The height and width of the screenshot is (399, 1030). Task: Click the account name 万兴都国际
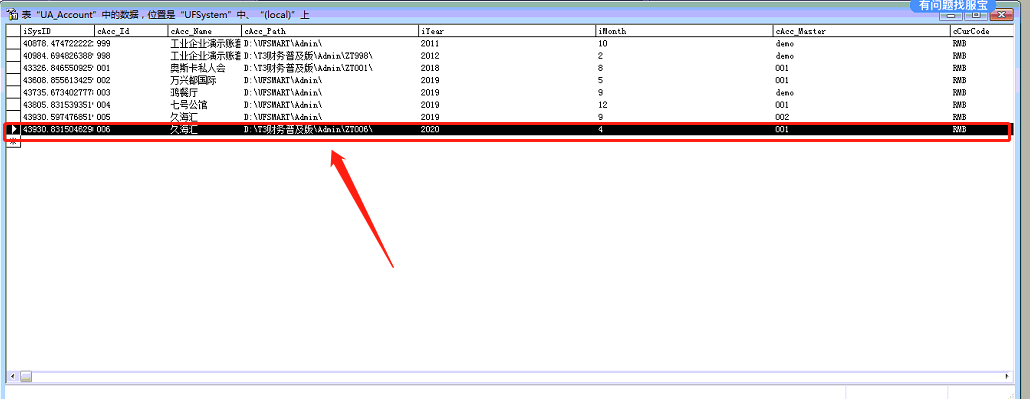193,80
